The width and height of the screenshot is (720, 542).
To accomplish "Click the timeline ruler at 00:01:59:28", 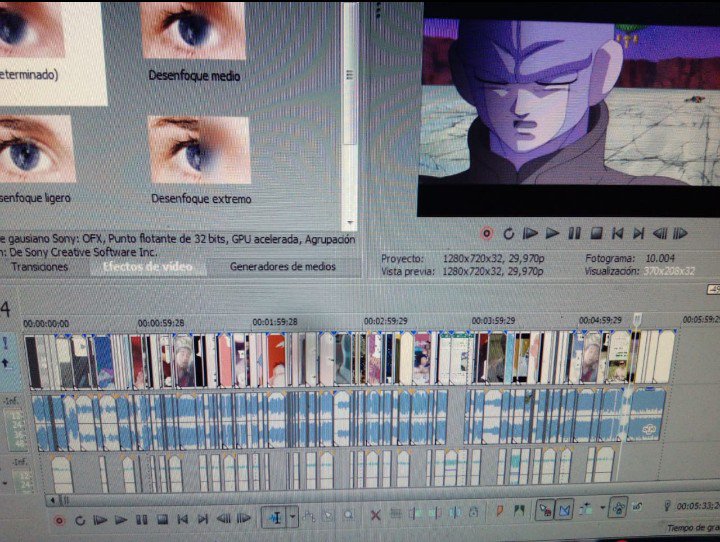I will click(275, 322).
